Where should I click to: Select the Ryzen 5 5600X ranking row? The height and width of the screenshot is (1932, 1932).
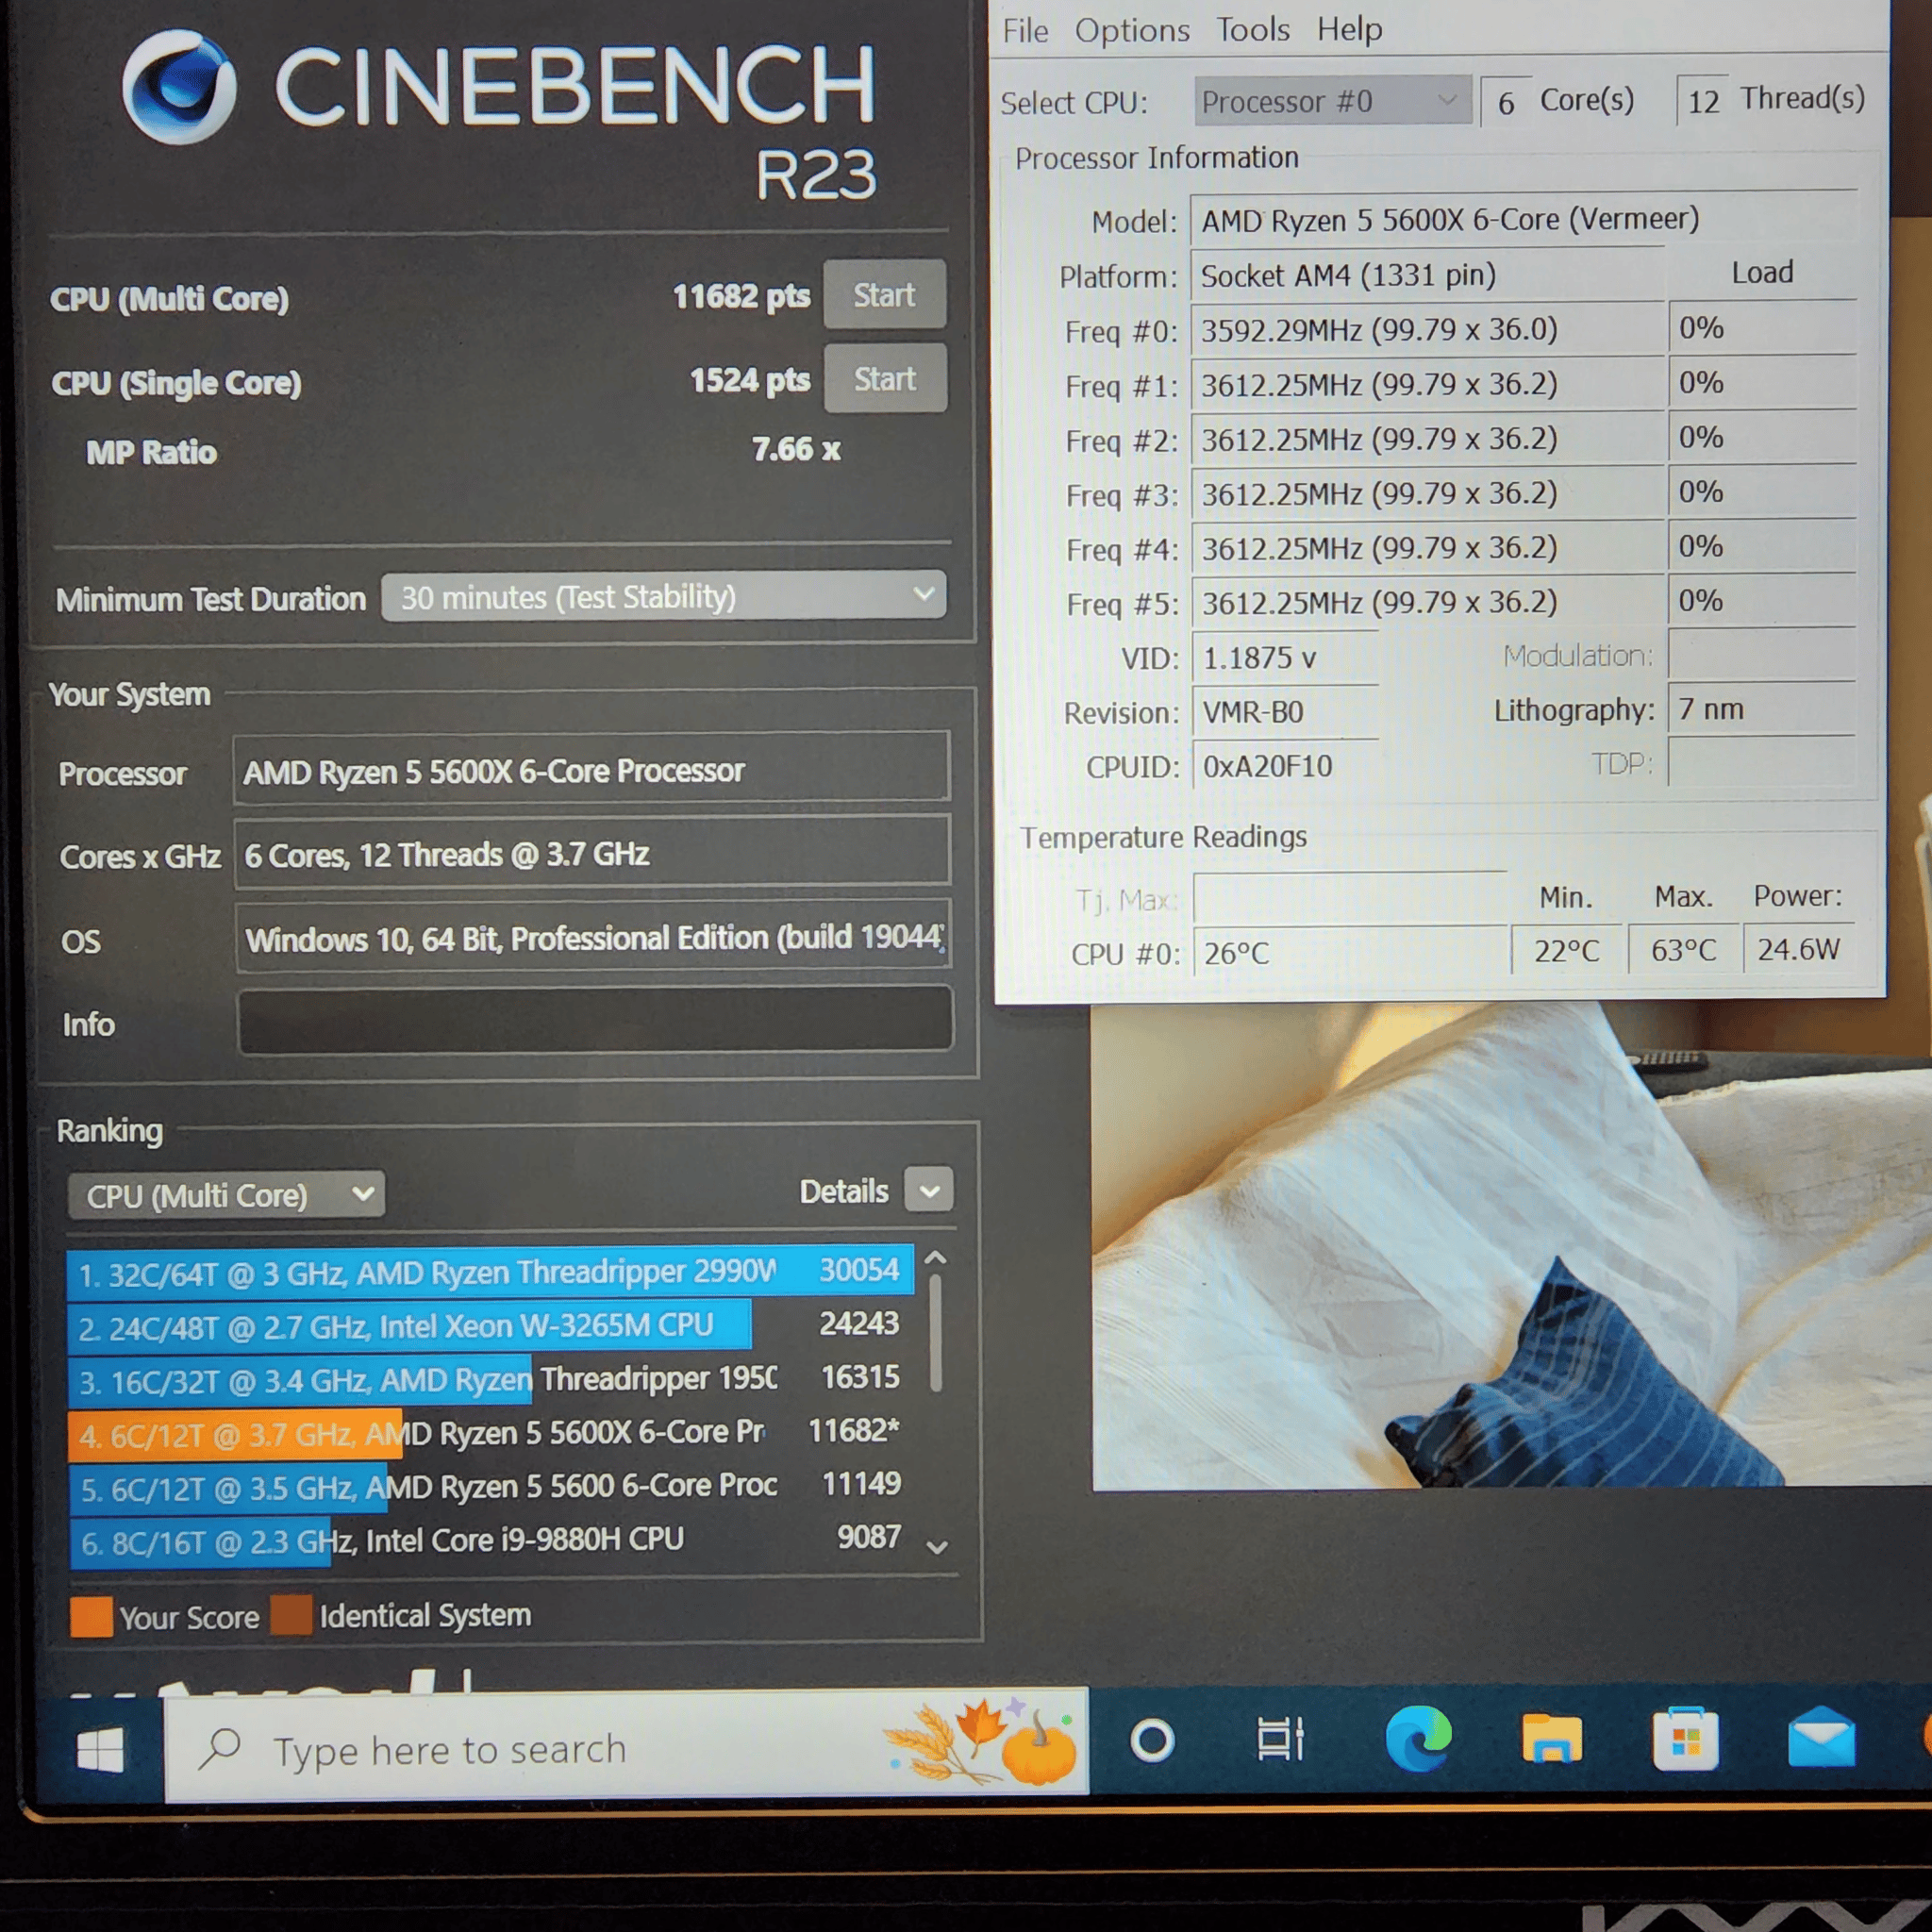[489, 1434]
